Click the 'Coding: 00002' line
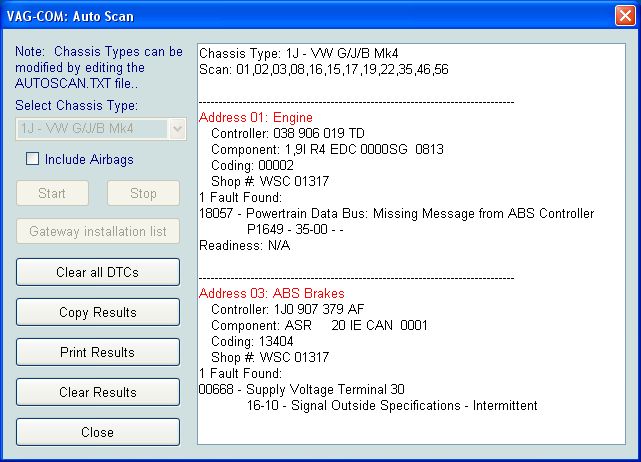 tap(252, 166)
